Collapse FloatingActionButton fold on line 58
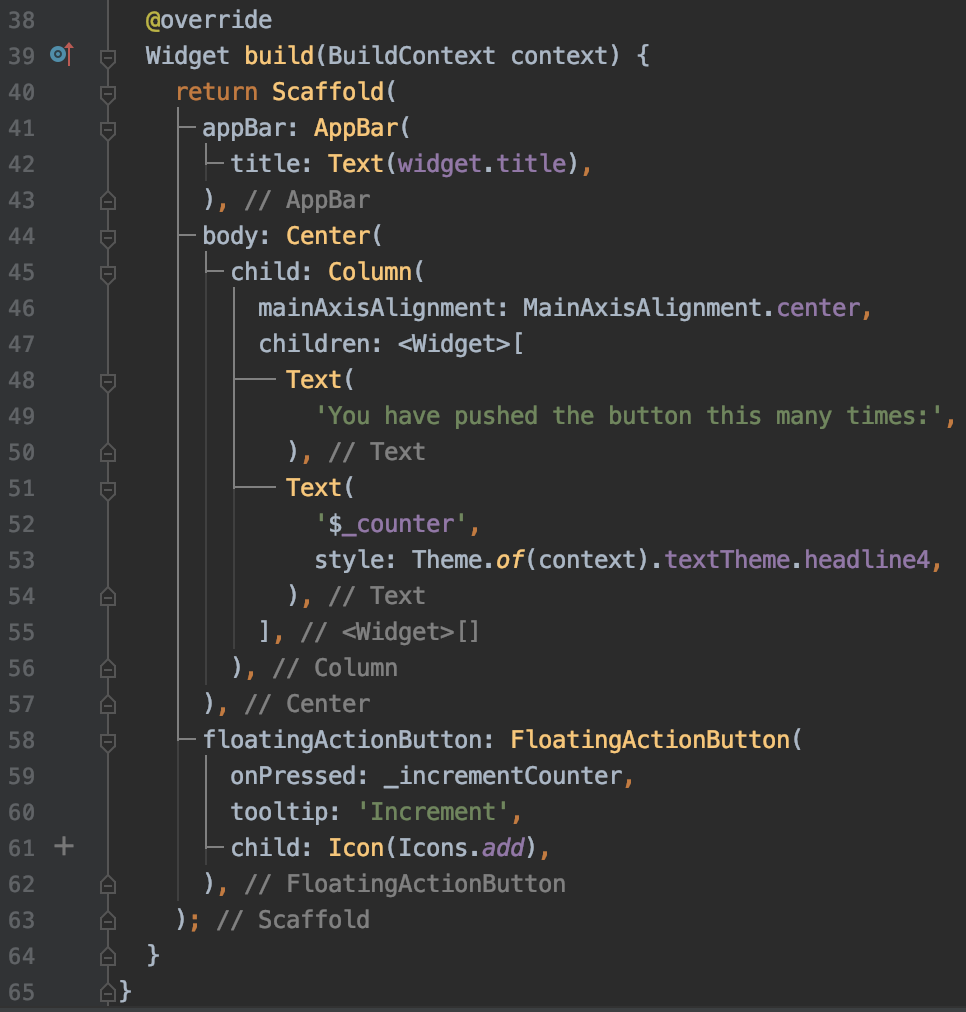966x1012 pixels. (x=108, y=742)
